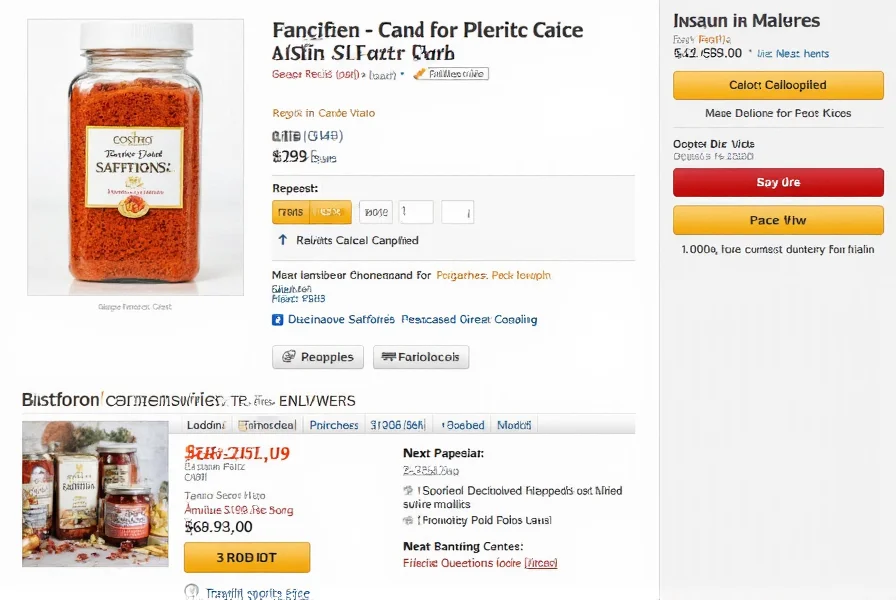The width and height of the screenshot is (896, 600).
Task: Click the saffron jar product image
Action: (135, 157)
